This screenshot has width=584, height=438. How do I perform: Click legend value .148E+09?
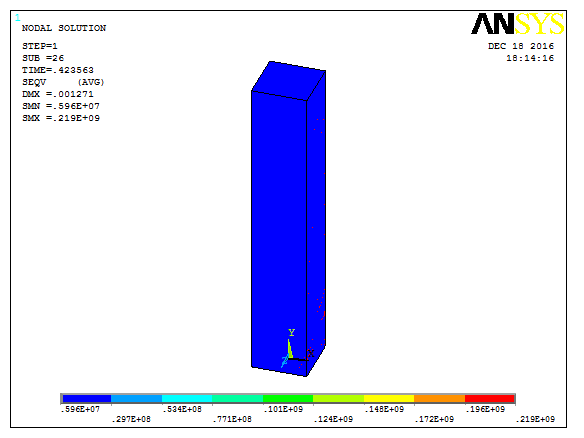(384, 409)
